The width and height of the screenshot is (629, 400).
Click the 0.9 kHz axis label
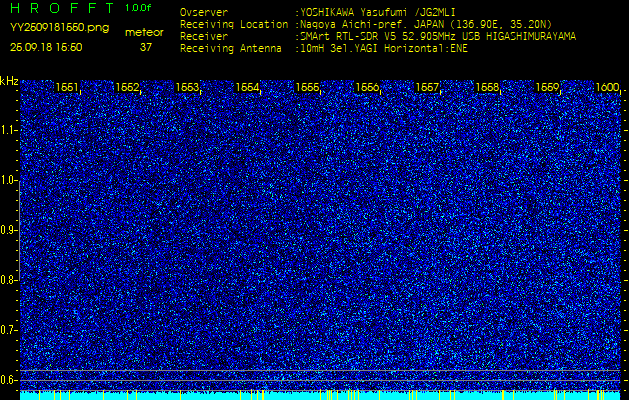8,230
